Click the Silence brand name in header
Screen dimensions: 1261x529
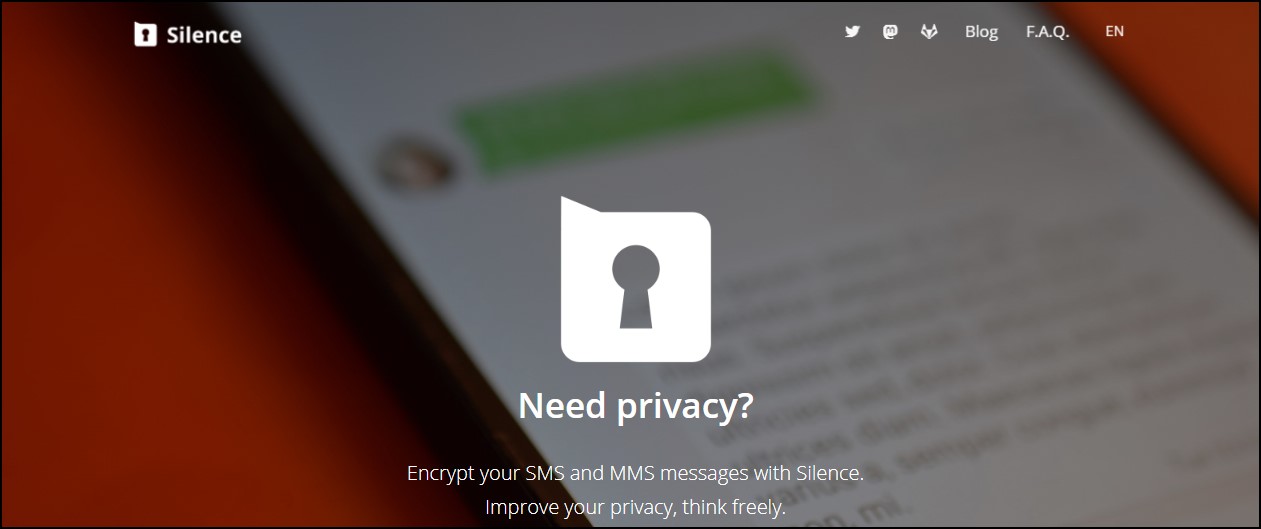pos(203,35)
